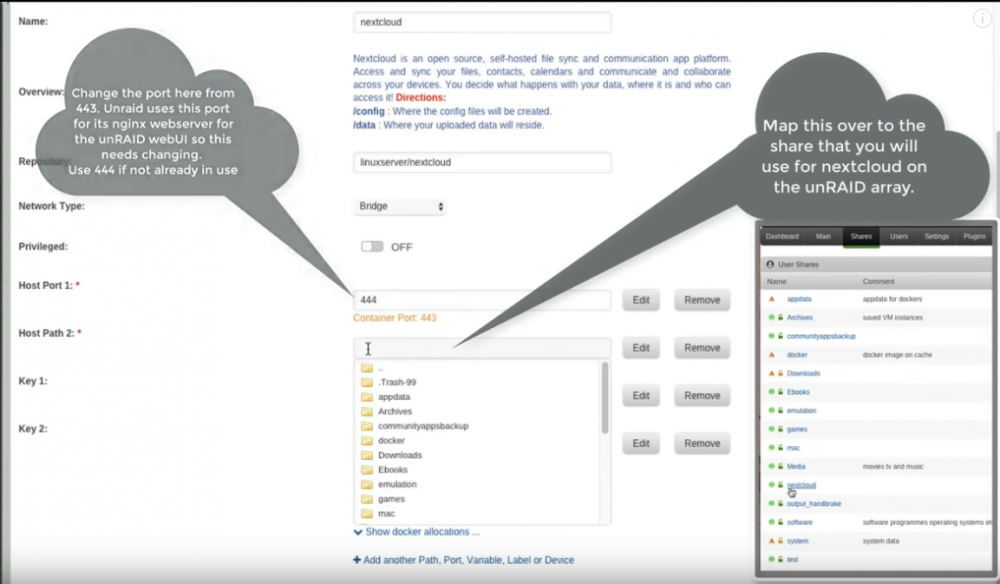Click the 'saved VM instances' comment
This screenshot has width=1000, height=584.
[x=892, y=318]
